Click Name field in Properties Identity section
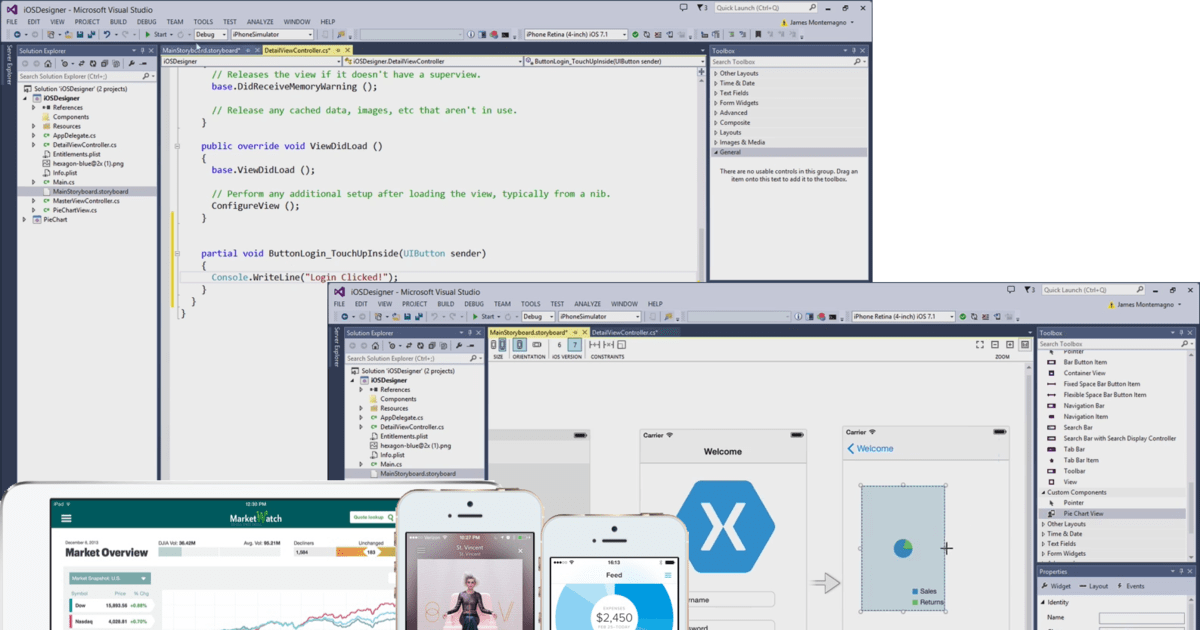 [x=1141, y=619]
